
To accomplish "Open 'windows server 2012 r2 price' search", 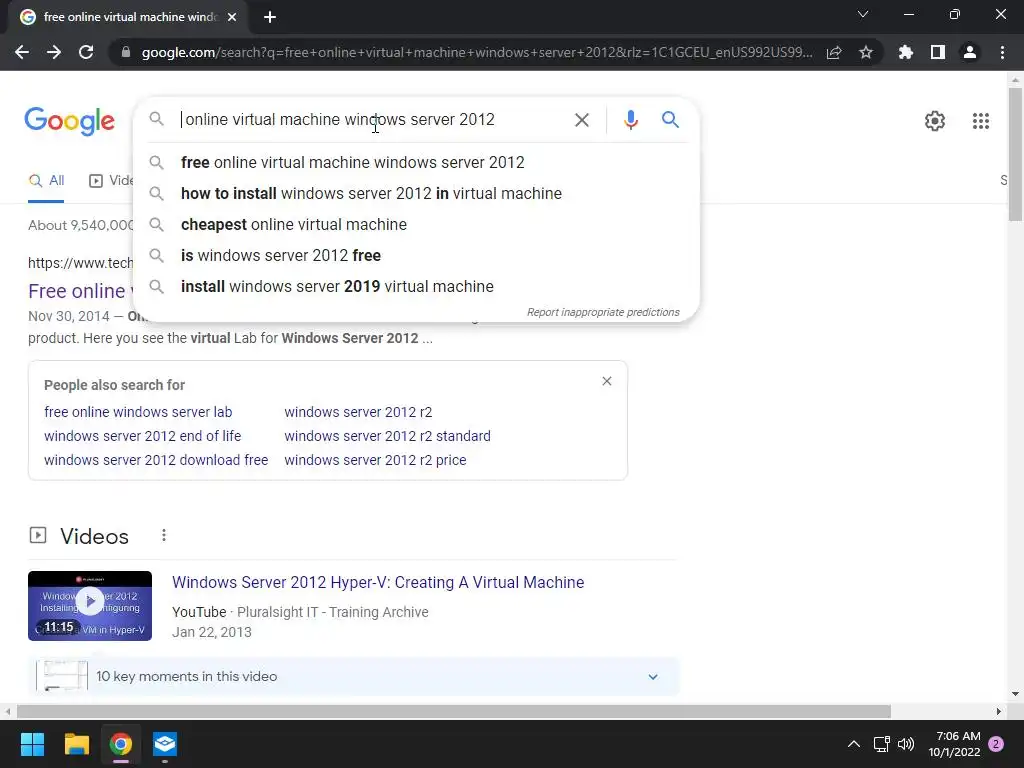I will [x=375, y=460].
